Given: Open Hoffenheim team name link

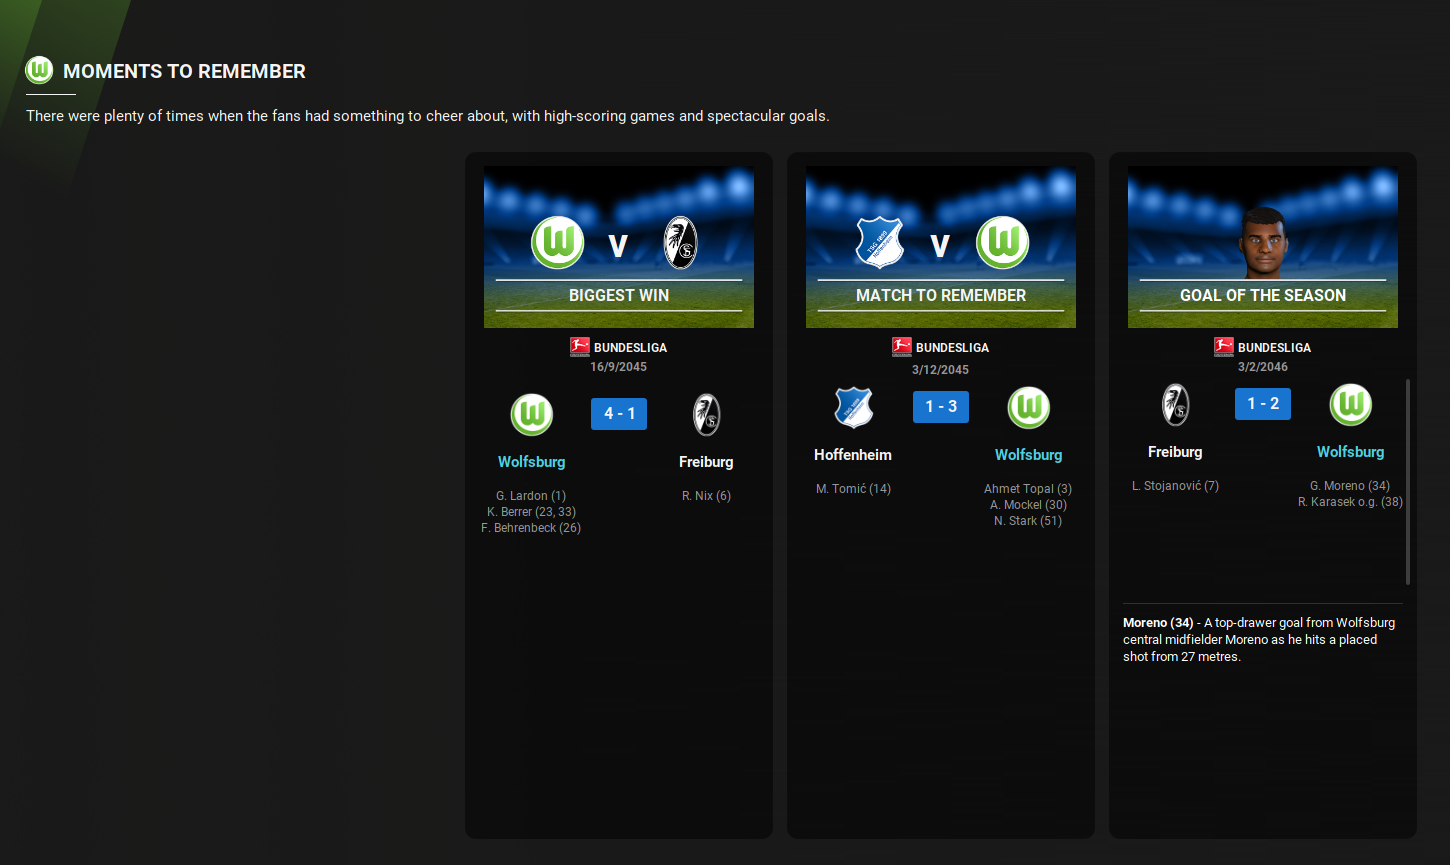Looking at the screenshot, I should click(x=853, y=455).
